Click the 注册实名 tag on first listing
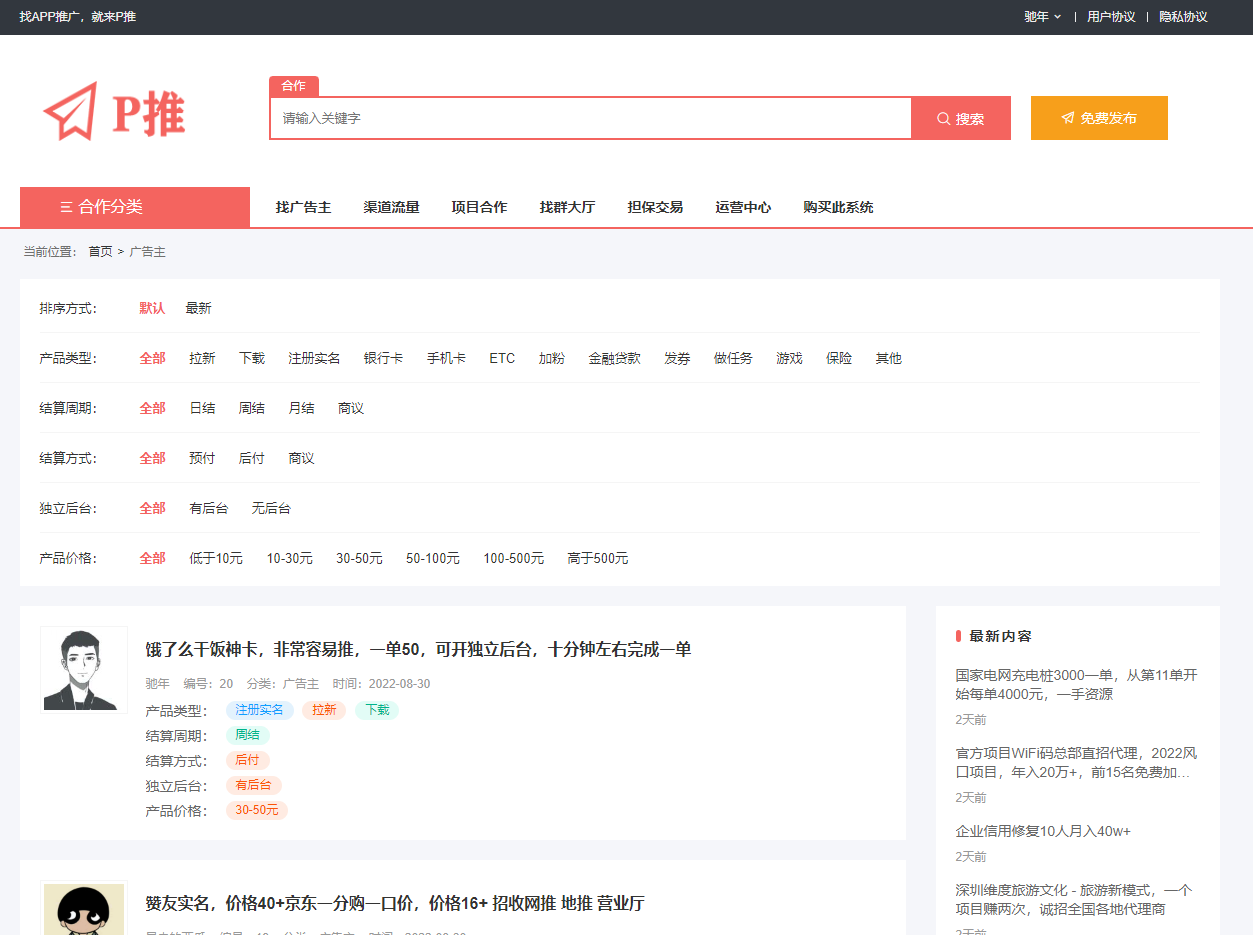 (x=259, y=710)
